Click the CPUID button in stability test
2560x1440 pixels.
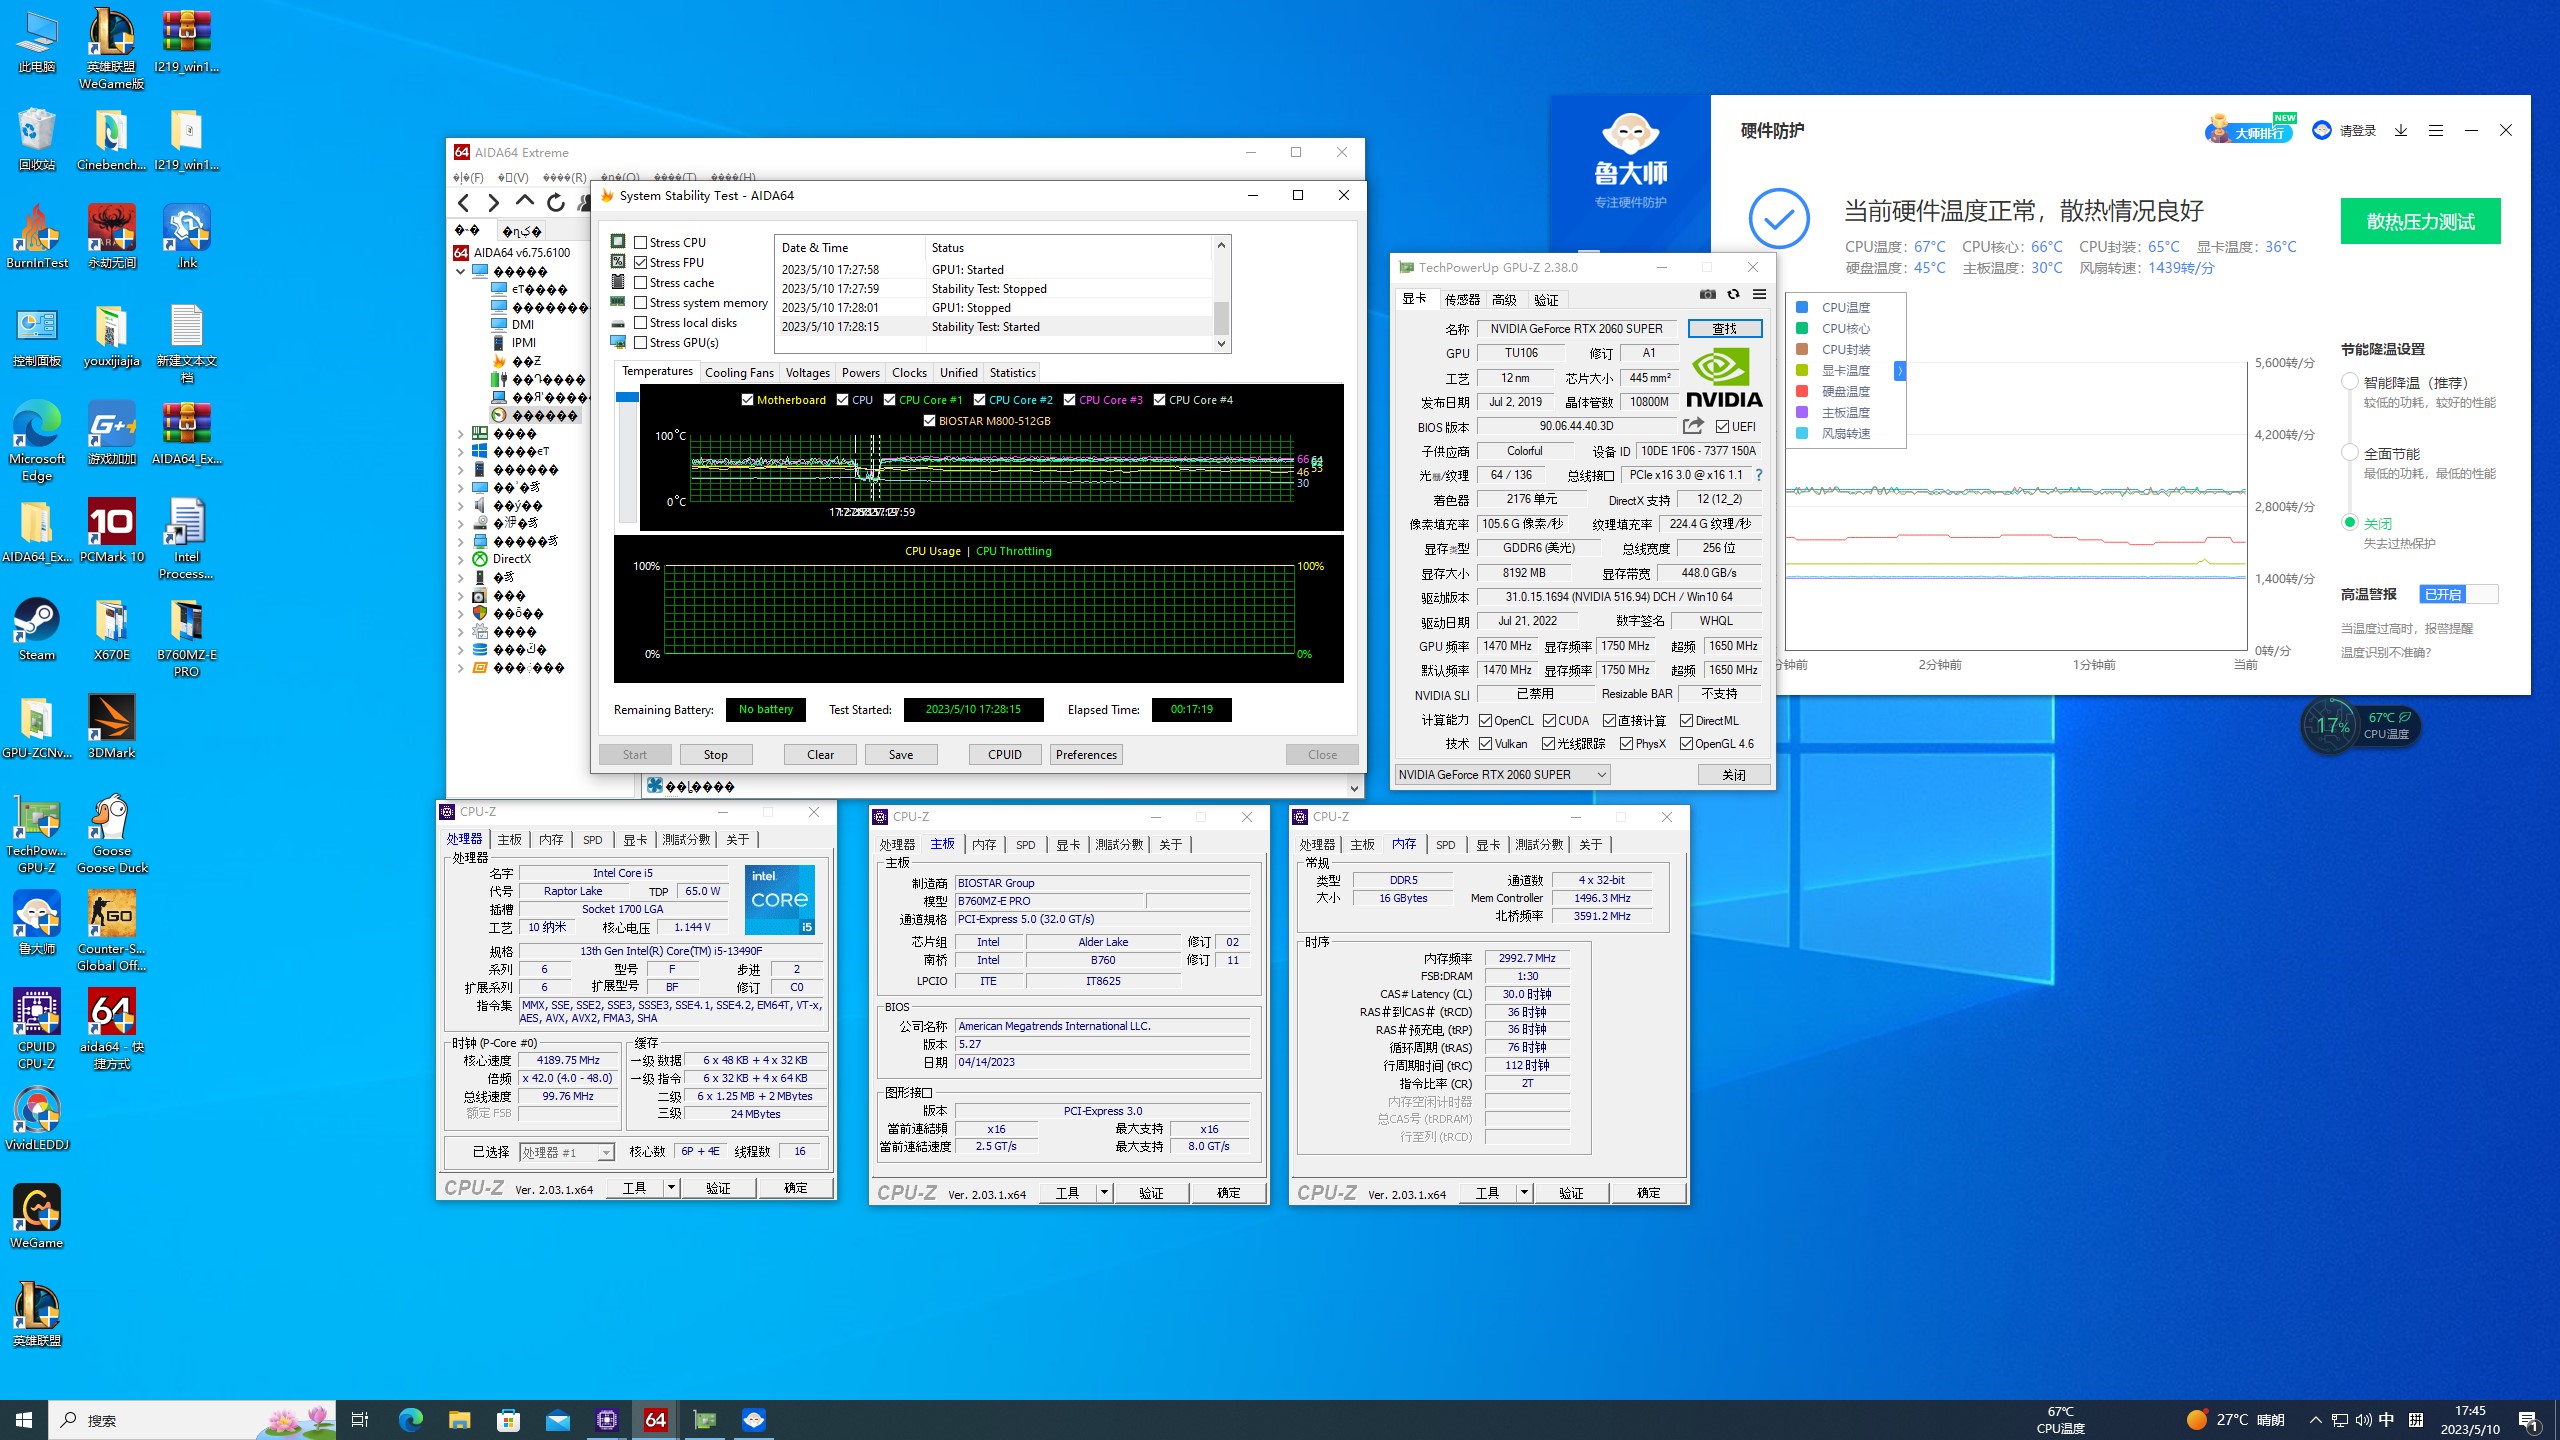1005,755
